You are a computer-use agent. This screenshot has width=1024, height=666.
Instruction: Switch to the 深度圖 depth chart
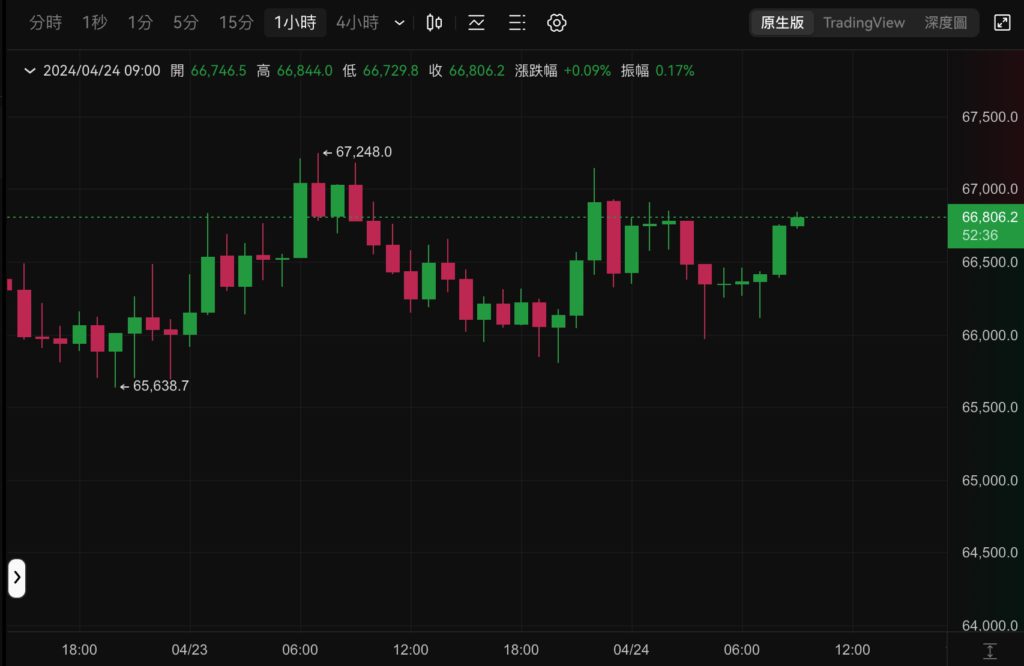[x=945, y=23]
